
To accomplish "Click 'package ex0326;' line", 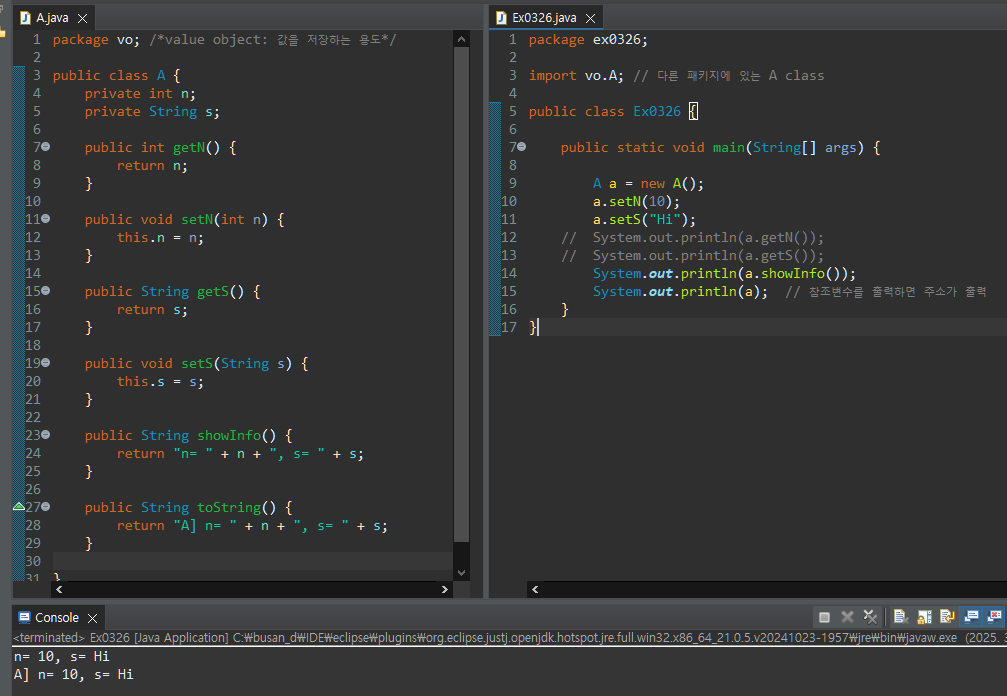I will (588, 40).
